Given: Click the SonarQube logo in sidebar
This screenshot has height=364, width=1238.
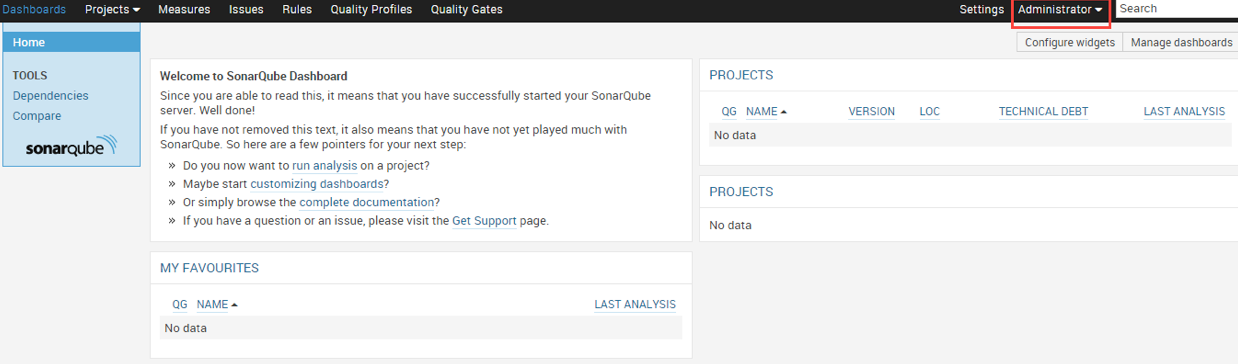Looking at the screenshot, I should [71, 146].
